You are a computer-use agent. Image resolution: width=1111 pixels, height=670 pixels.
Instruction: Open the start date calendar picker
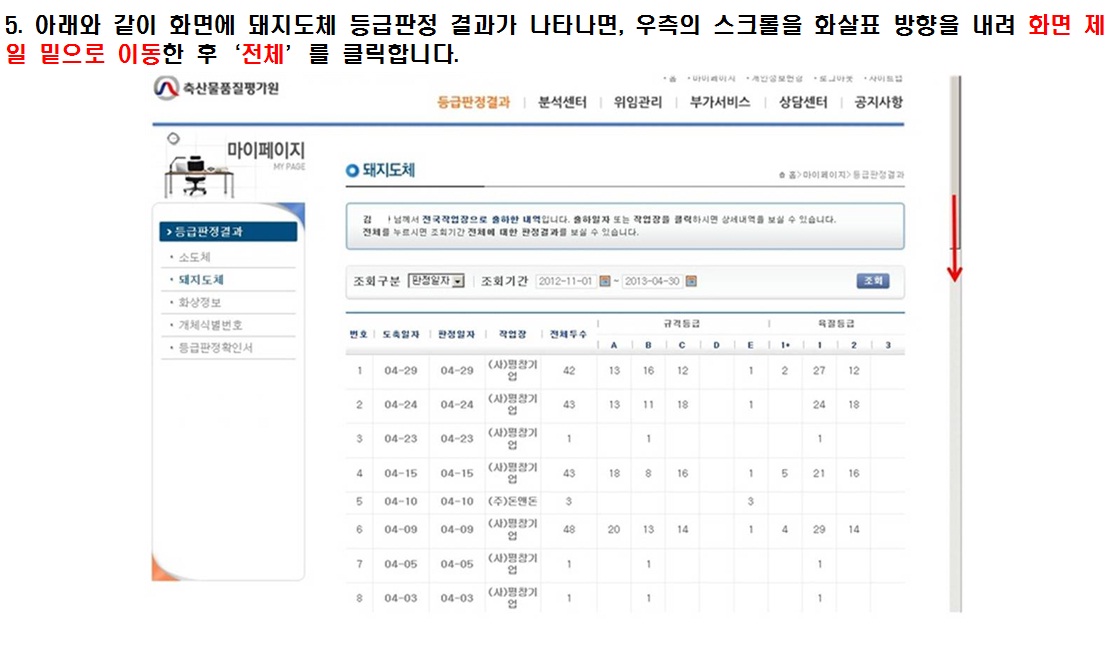(604, 281)
